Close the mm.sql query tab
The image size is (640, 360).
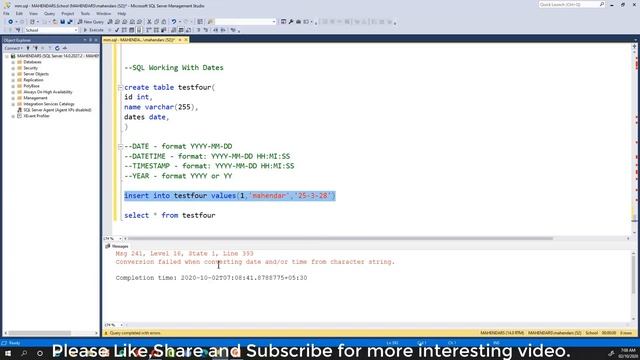coord(186,40)
